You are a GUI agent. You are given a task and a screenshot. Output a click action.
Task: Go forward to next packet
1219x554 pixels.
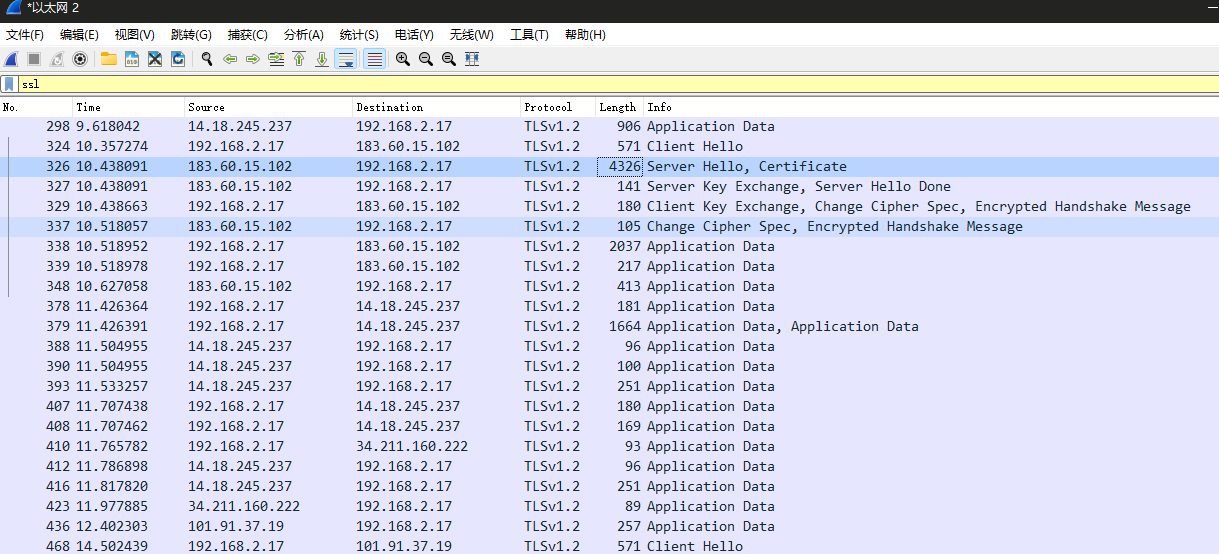pyautogui.click(x=253, y=59)
